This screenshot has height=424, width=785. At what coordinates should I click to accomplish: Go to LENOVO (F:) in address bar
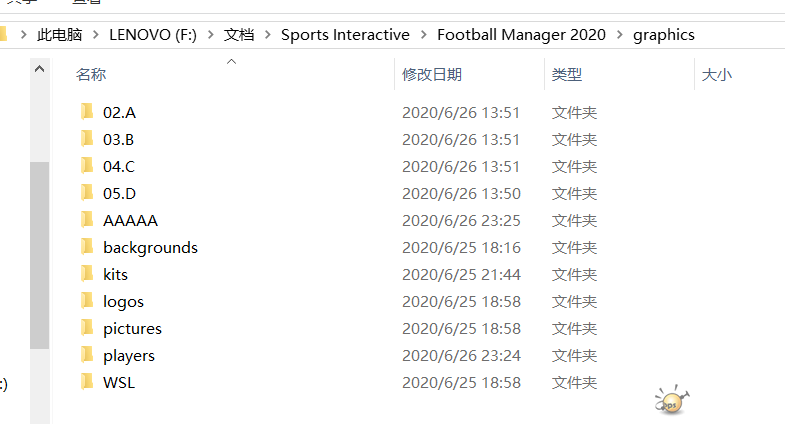(x=153, y=35)
